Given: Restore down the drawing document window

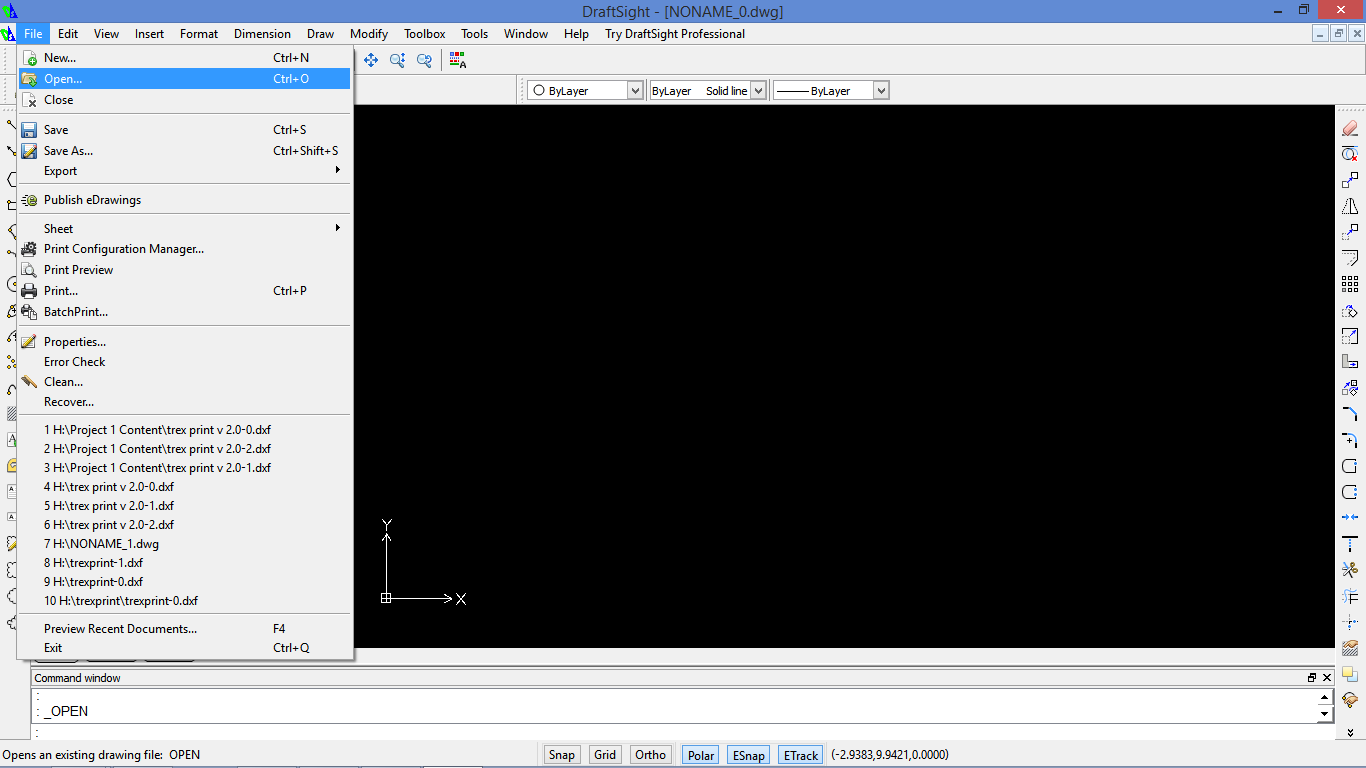Looking at the screenshot, I should [x=1338, y=34].
